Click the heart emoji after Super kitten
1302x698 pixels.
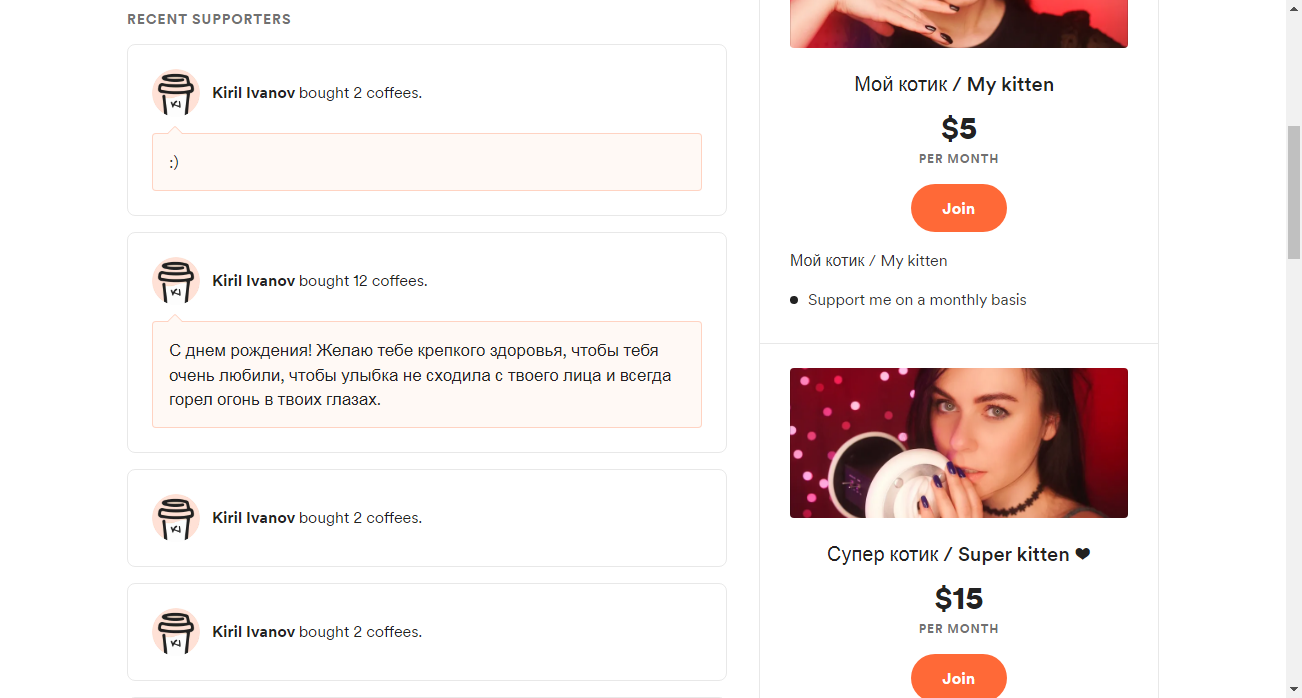[x=1082, y=554]
